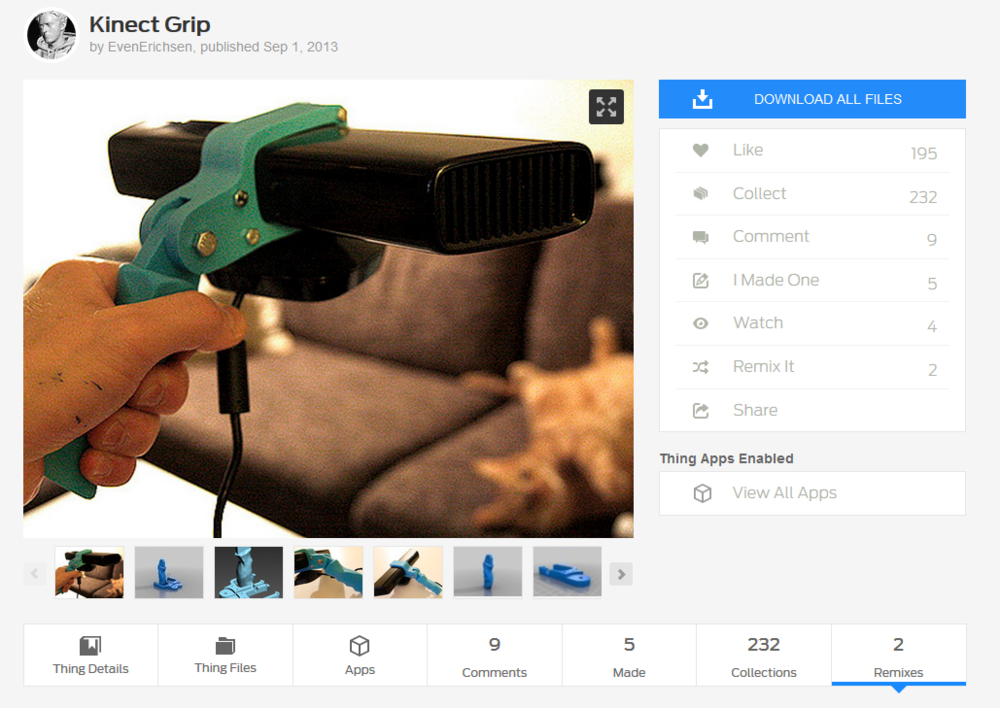Select the second thumbnail with blue model

click(x=169, y=572)
